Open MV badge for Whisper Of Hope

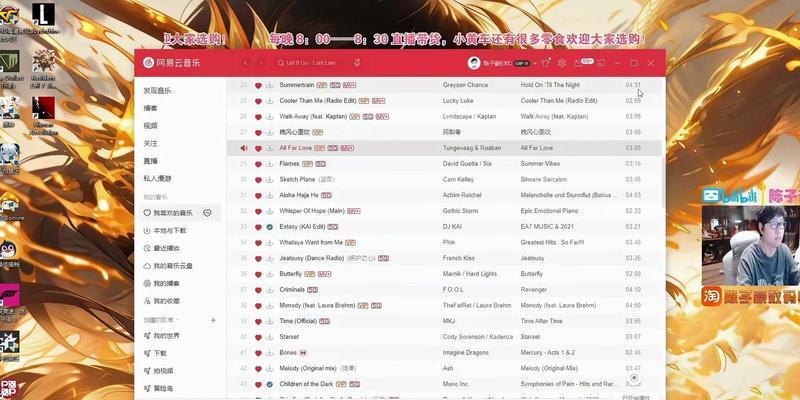tap(353, 211)
